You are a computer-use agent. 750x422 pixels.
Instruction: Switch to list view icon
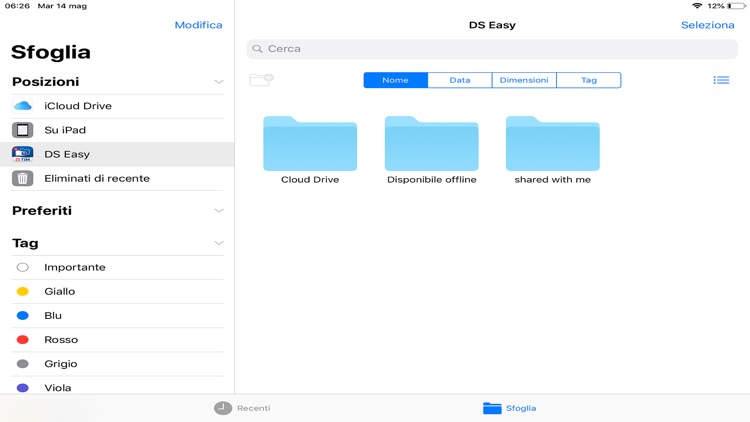[721, 80]
